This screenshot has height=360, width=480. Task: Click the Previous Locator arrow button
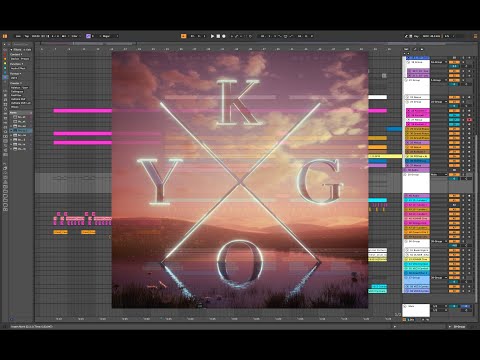405,53
